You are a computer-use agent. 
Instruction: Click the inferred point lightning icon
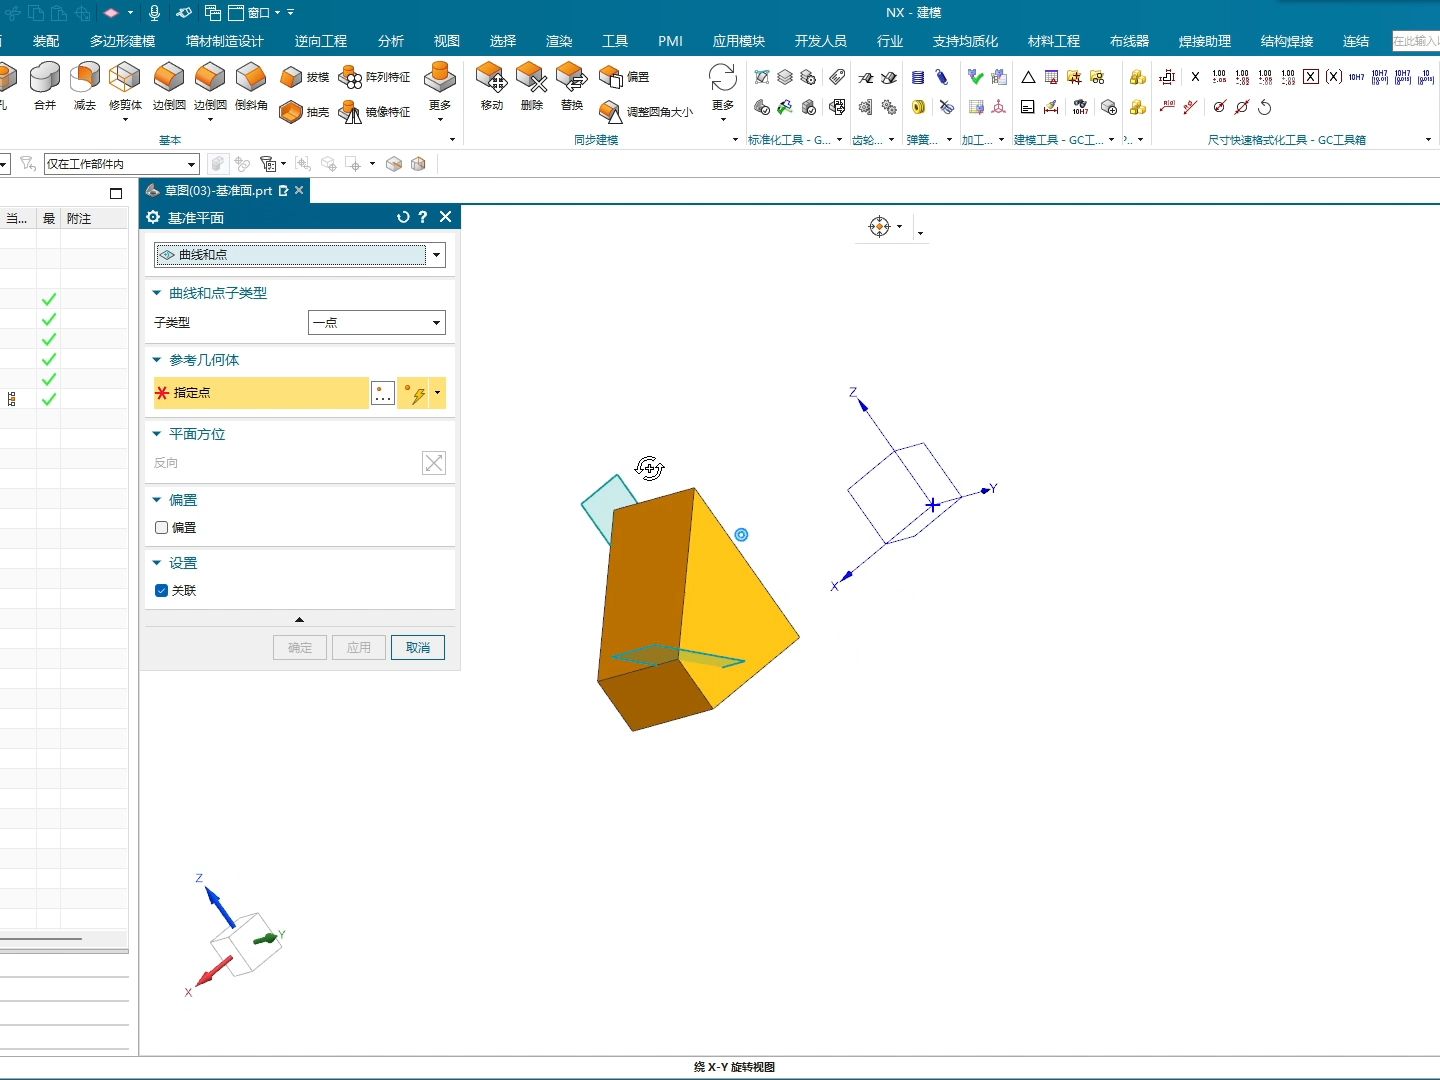tap(414, 393)
